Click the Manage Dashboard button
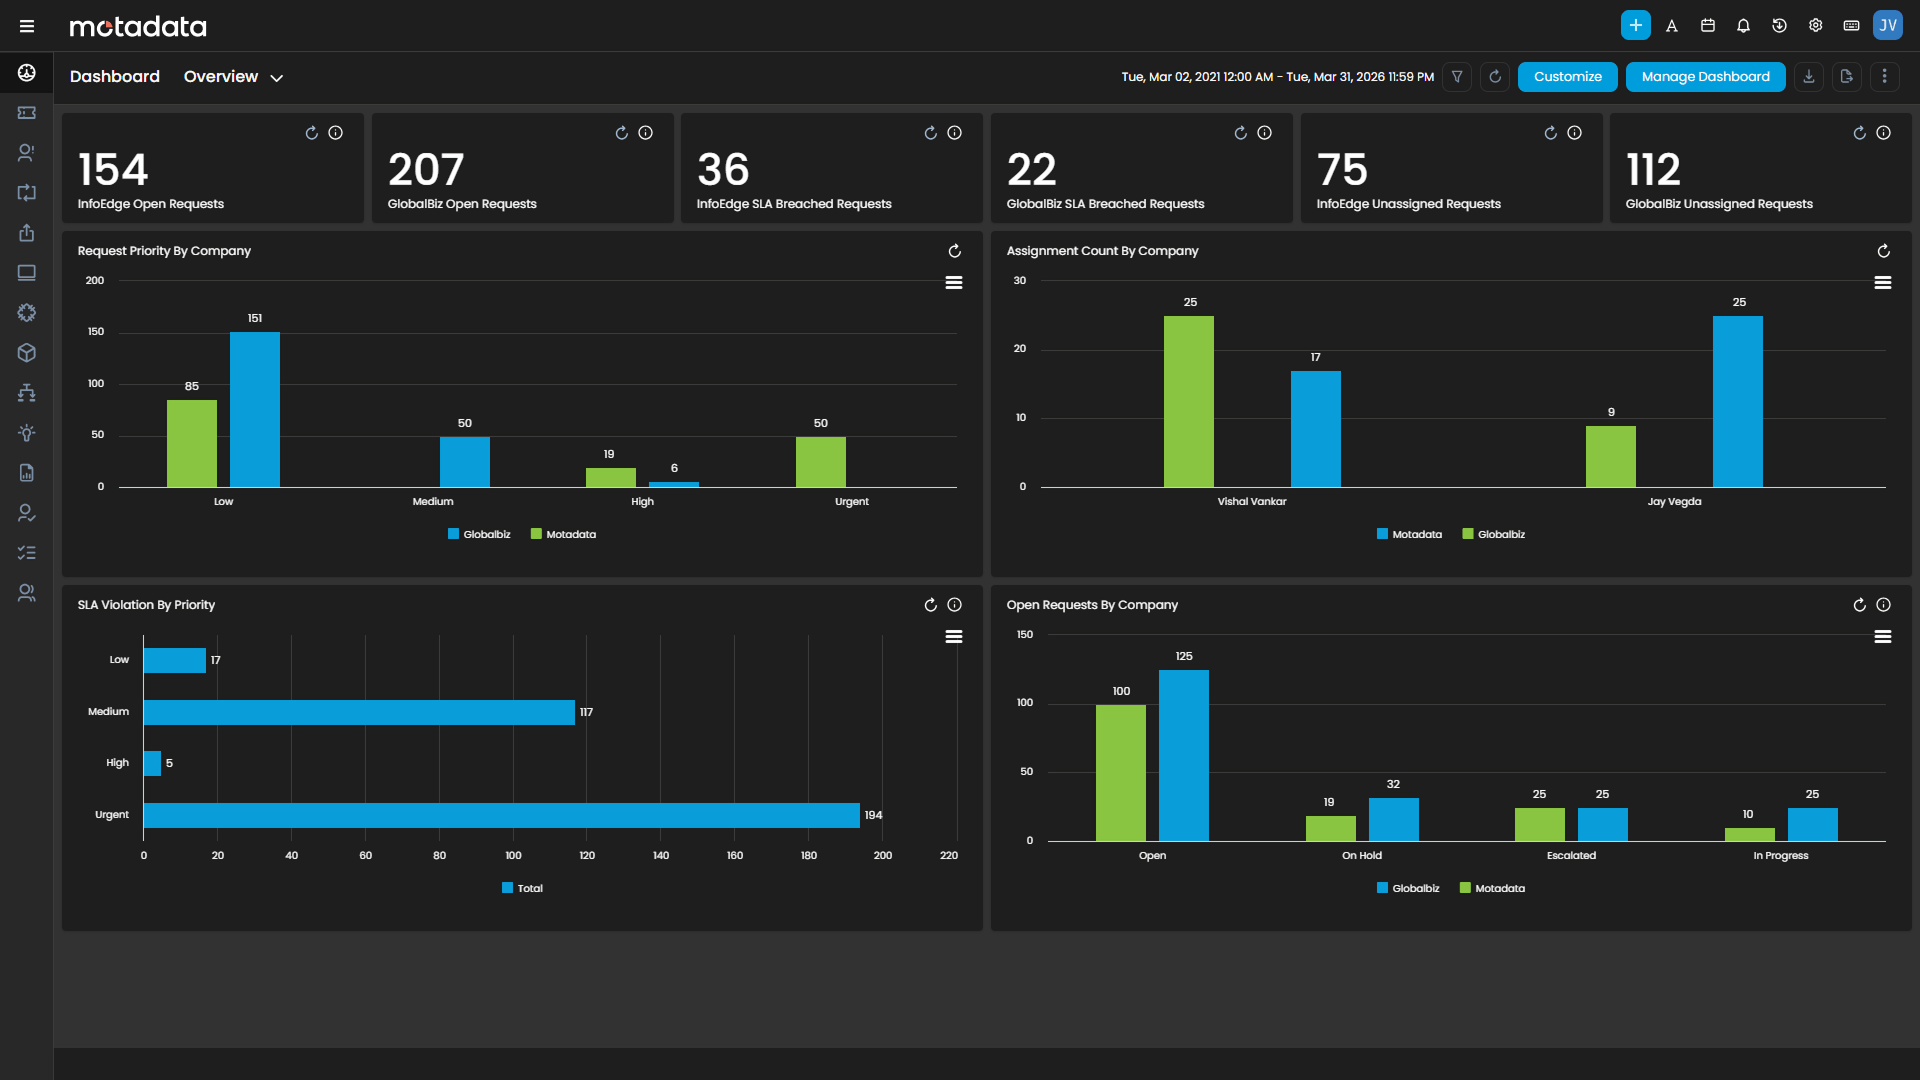Image resolution: width=1920 pixels, height=1080 pixels. [x=1705, y=76]
